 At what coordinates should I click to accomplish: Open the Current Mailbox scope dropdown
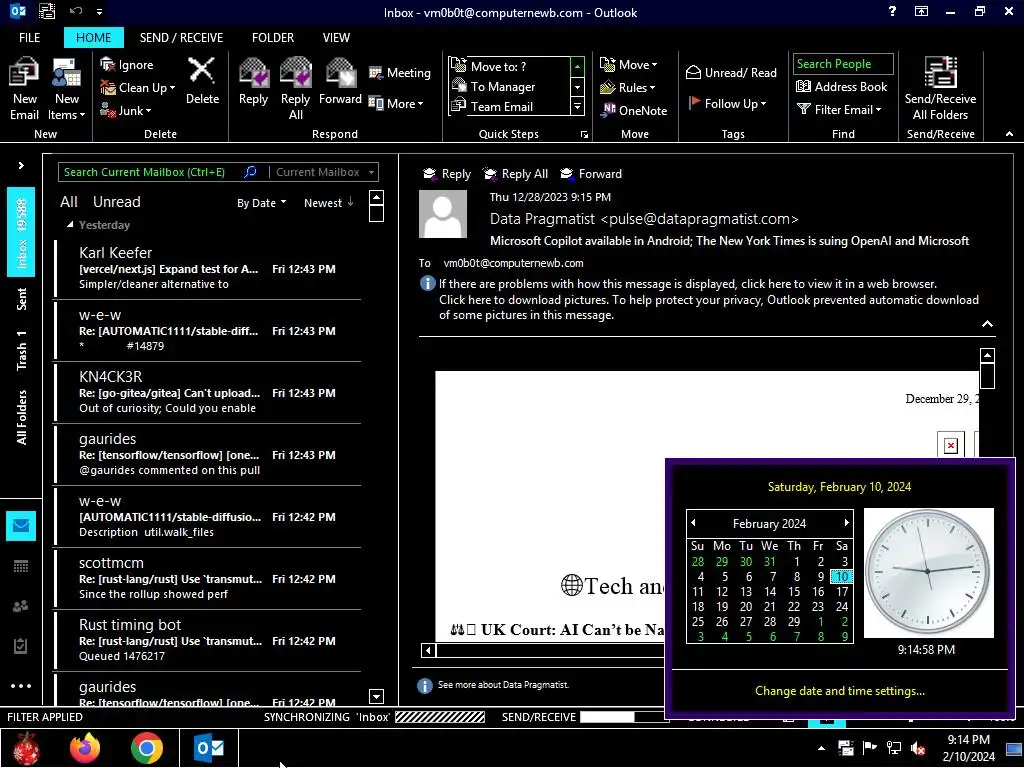point(325,172)
